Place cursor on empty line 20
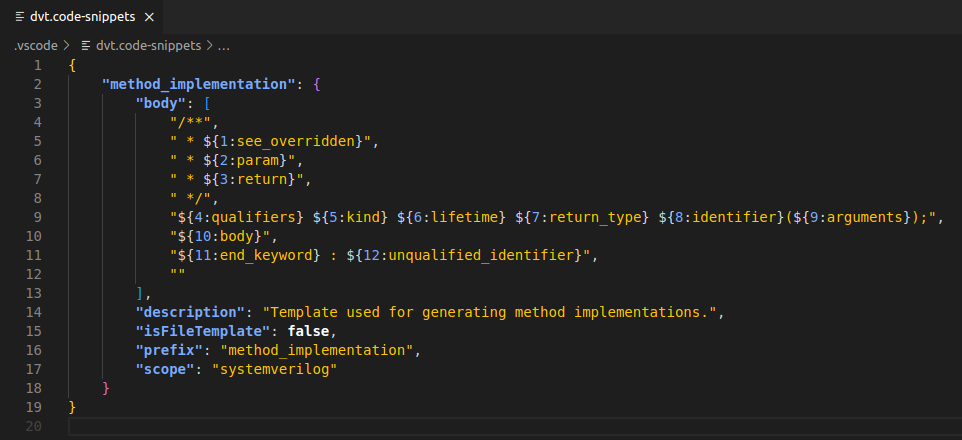This screenshot has height=440, width=962. (514, 426)
